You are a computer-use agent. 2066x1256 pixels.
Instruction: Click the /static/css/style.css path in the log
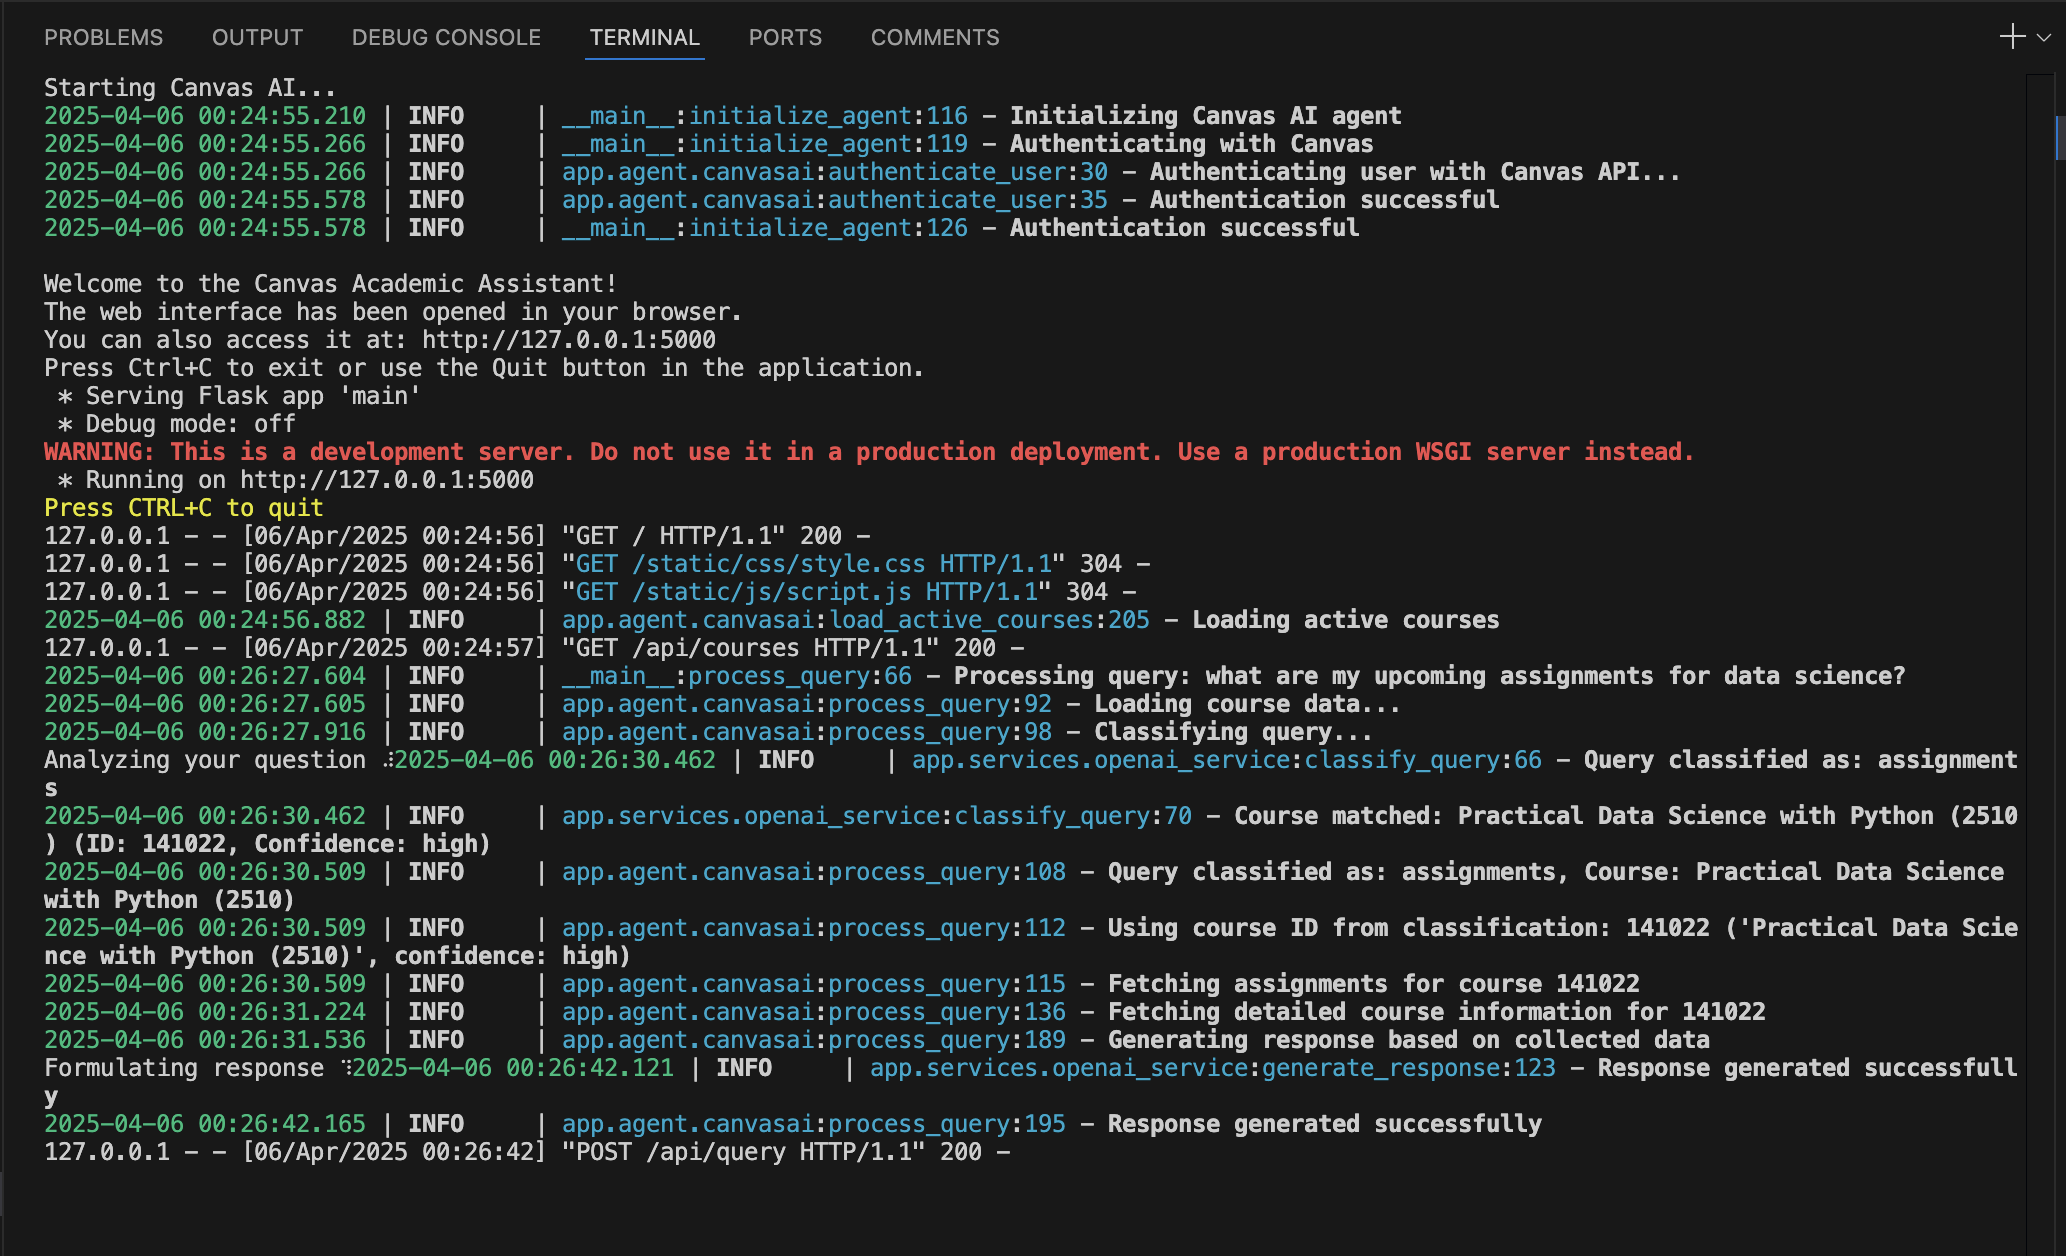(x=779, y=564)
